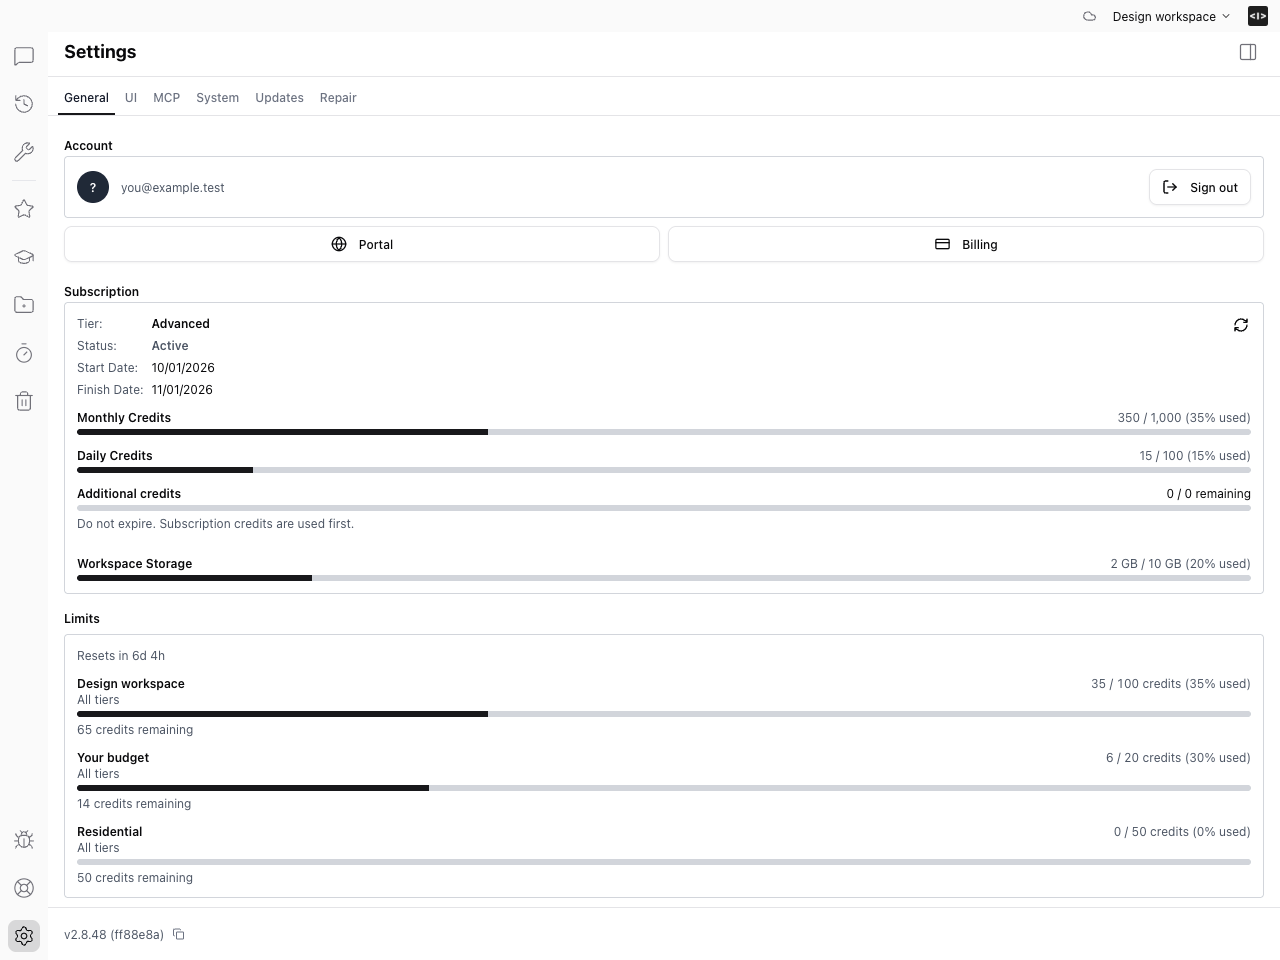The image size is (1280, 960).
Task: Click the account avatar question mark
Action: tap(93, 187)
